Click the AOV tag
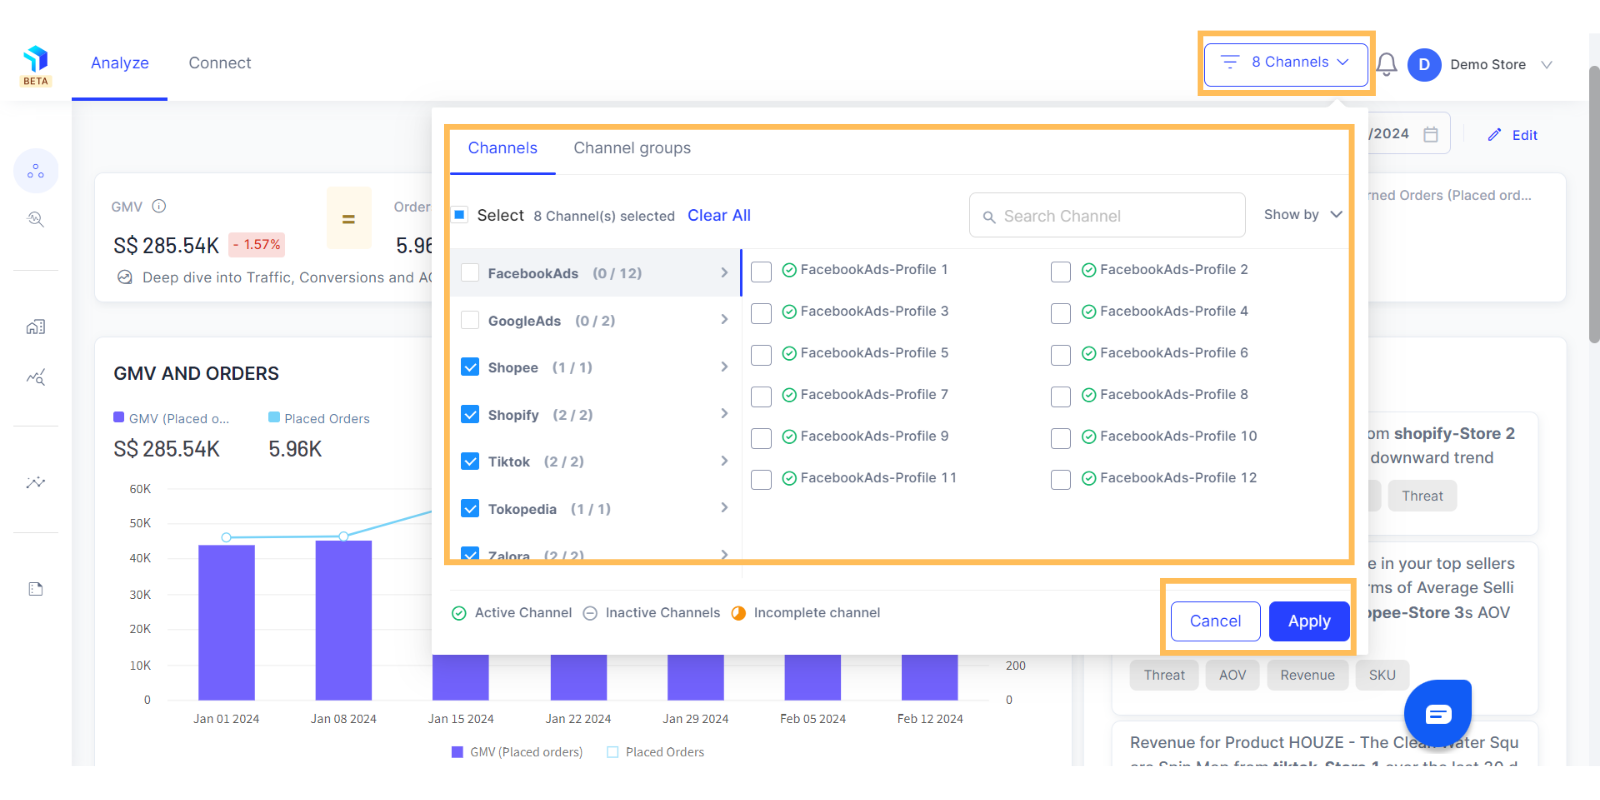The height and width of the screenshot is (800, 1600). coord(1233,675)
